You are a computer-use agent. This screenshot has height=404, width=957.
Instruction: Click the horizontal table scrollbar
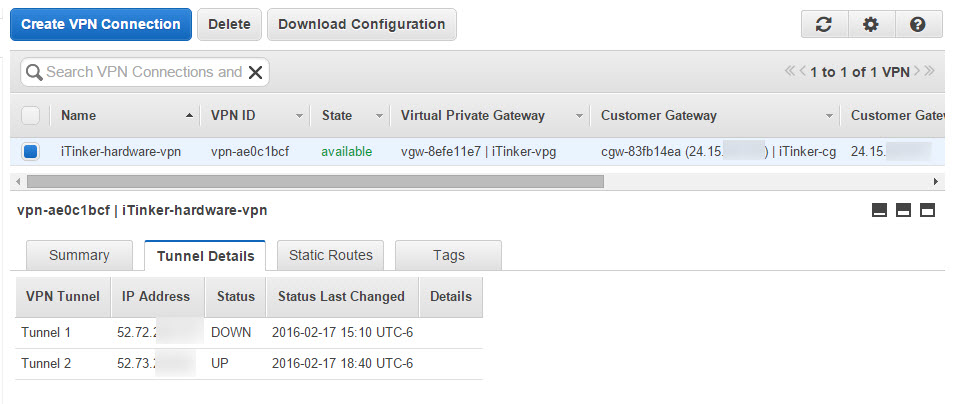315,182
